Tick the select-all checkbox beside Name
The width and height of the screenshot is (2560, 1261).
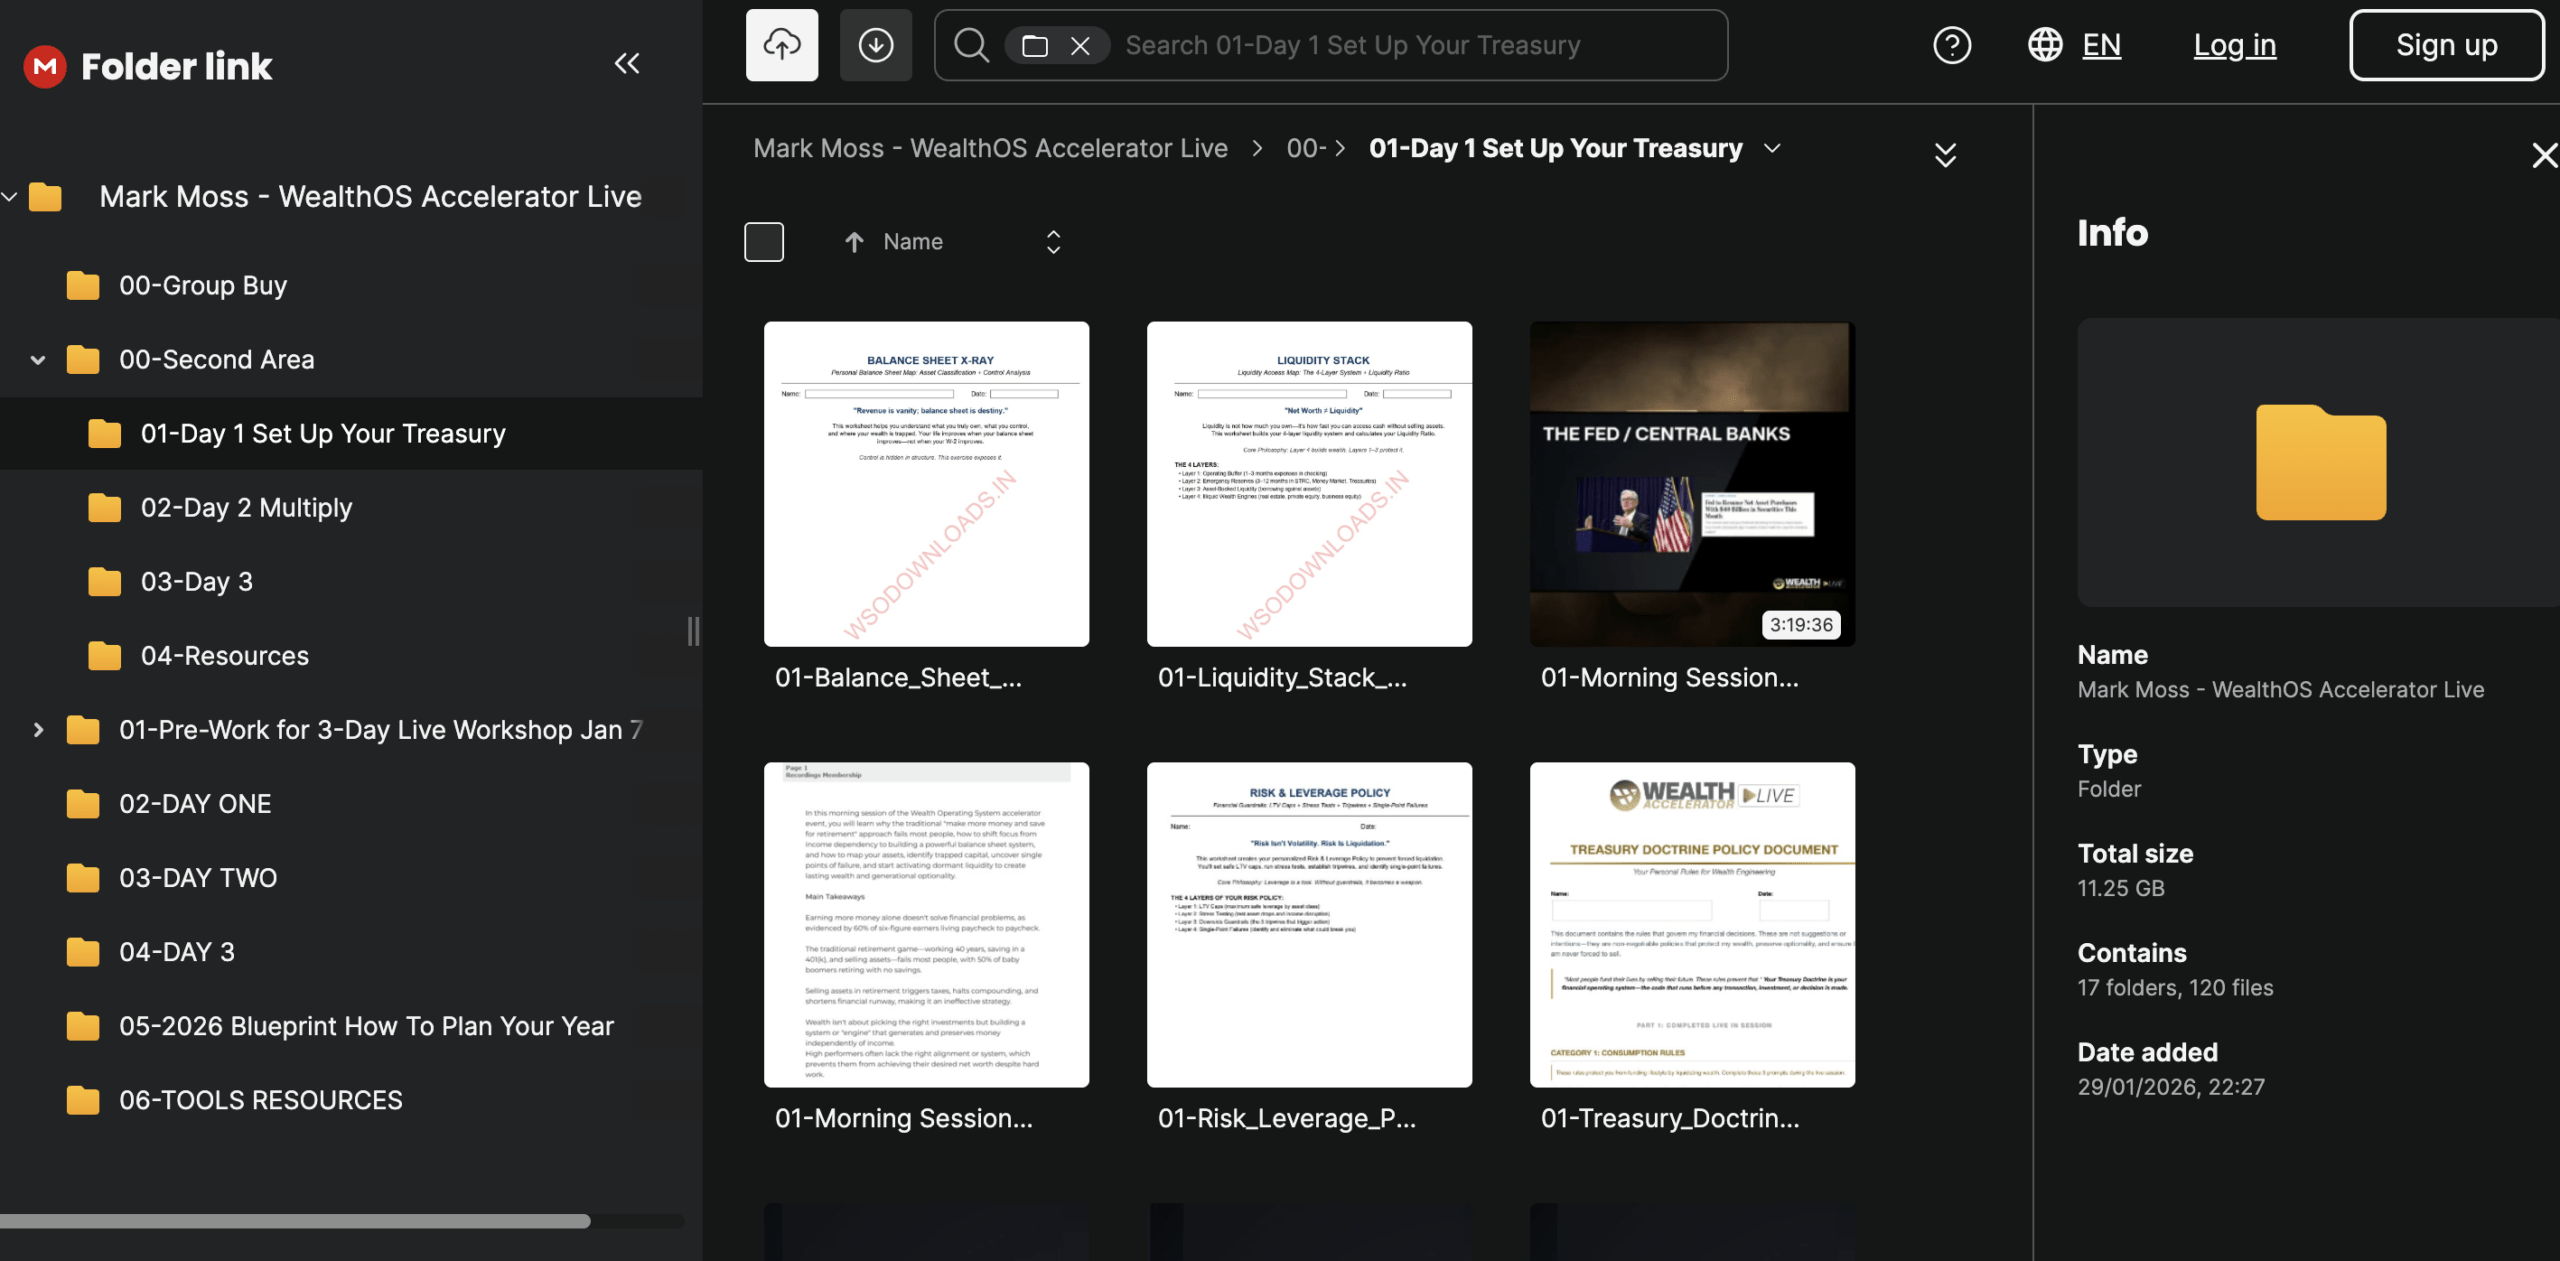coord(764,242)
